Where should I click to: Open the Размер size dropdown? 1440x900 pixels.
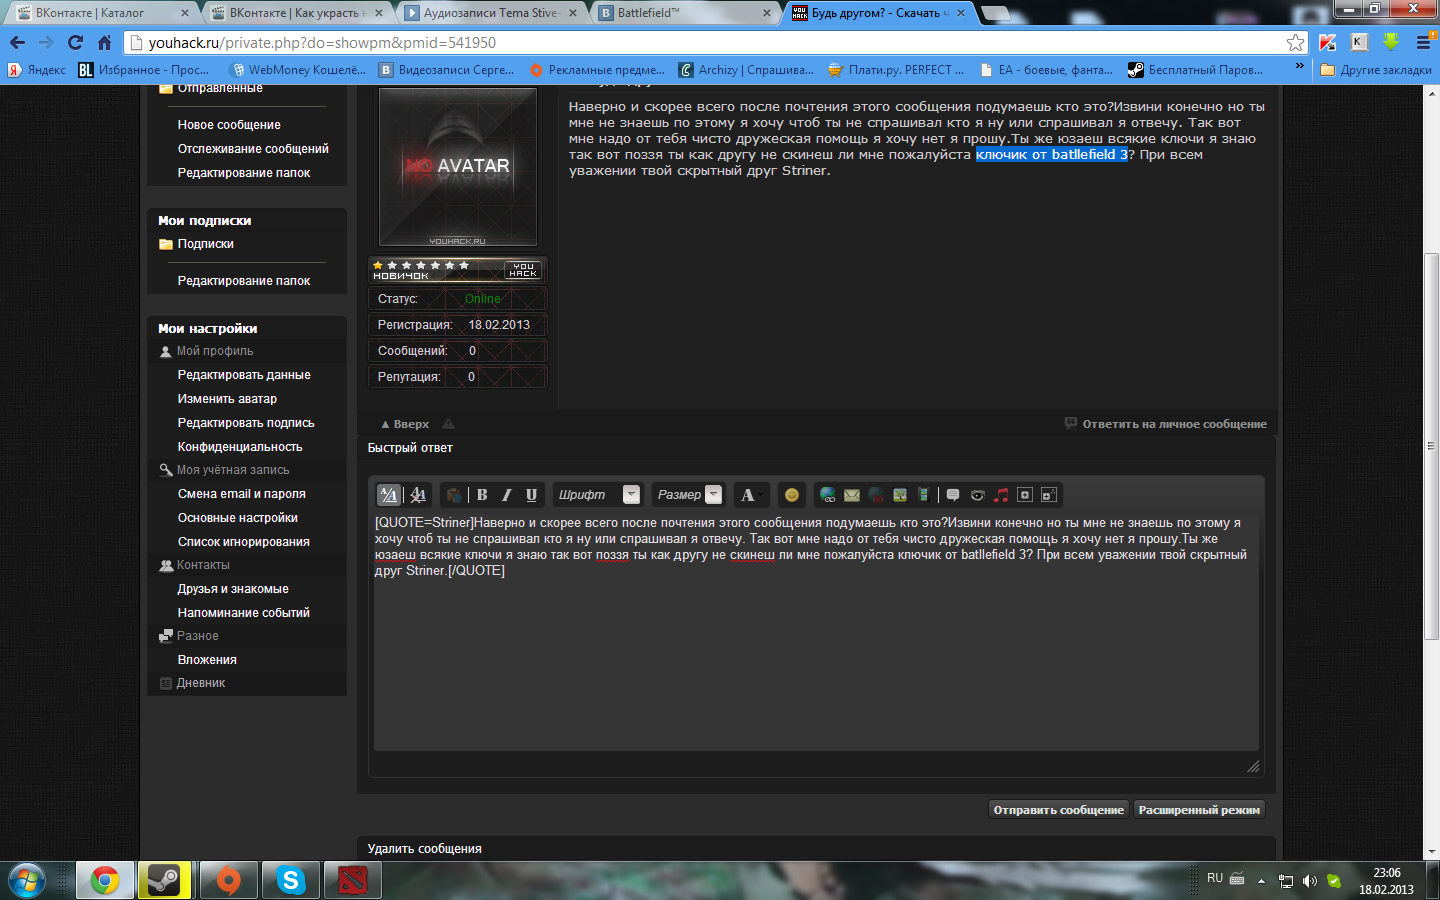(x=688, y=495)
